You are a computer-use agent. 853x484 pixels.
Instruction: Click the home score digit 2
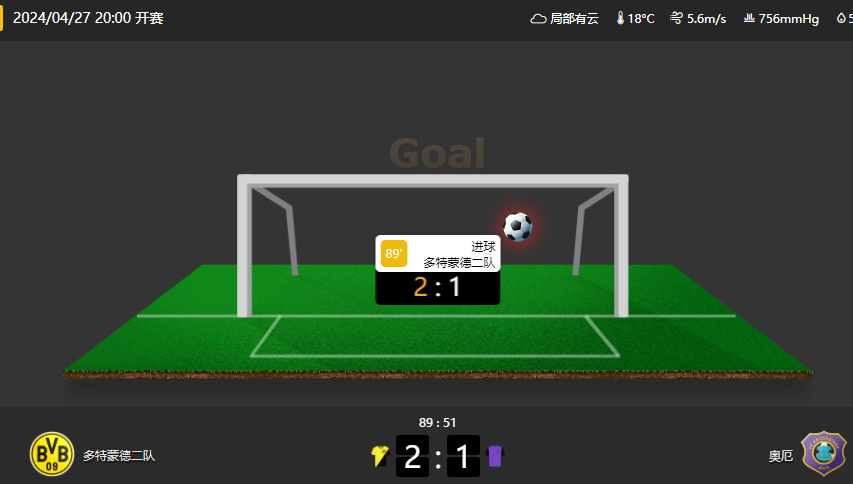[x=412, y=456]
